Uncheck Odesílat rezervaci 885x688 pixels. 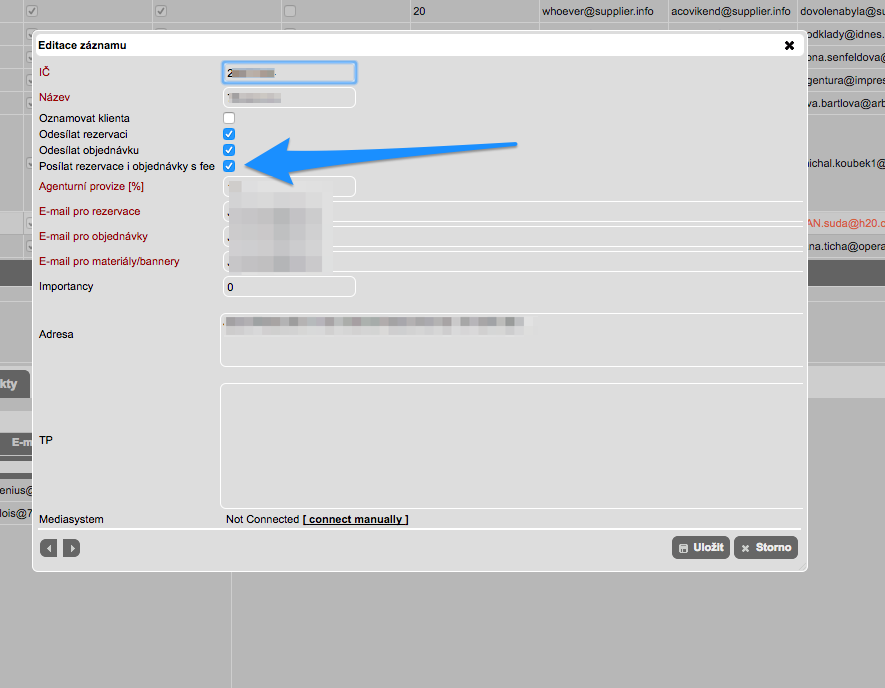click(x=229, y=134)
